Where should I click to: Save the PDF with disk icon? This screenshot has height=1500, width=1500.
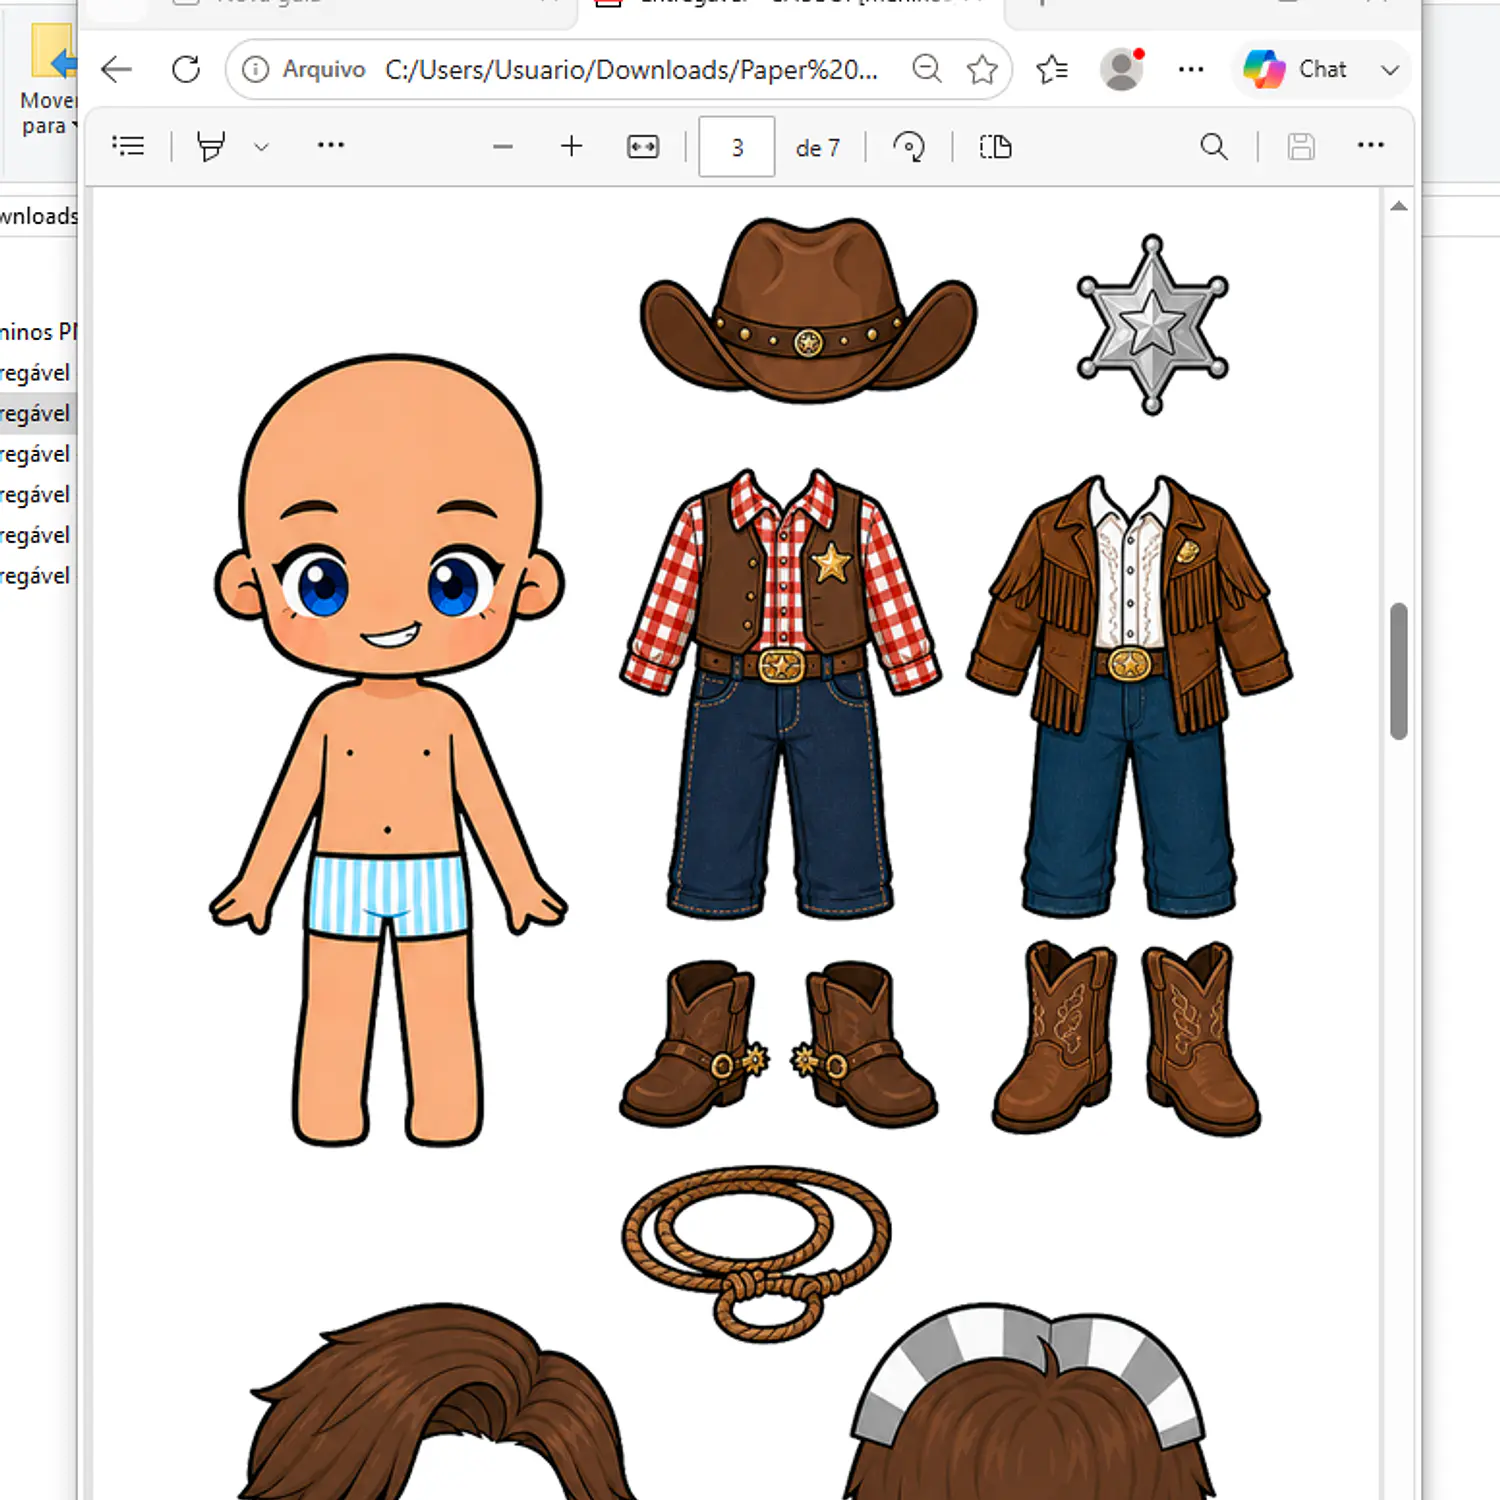1301,147
